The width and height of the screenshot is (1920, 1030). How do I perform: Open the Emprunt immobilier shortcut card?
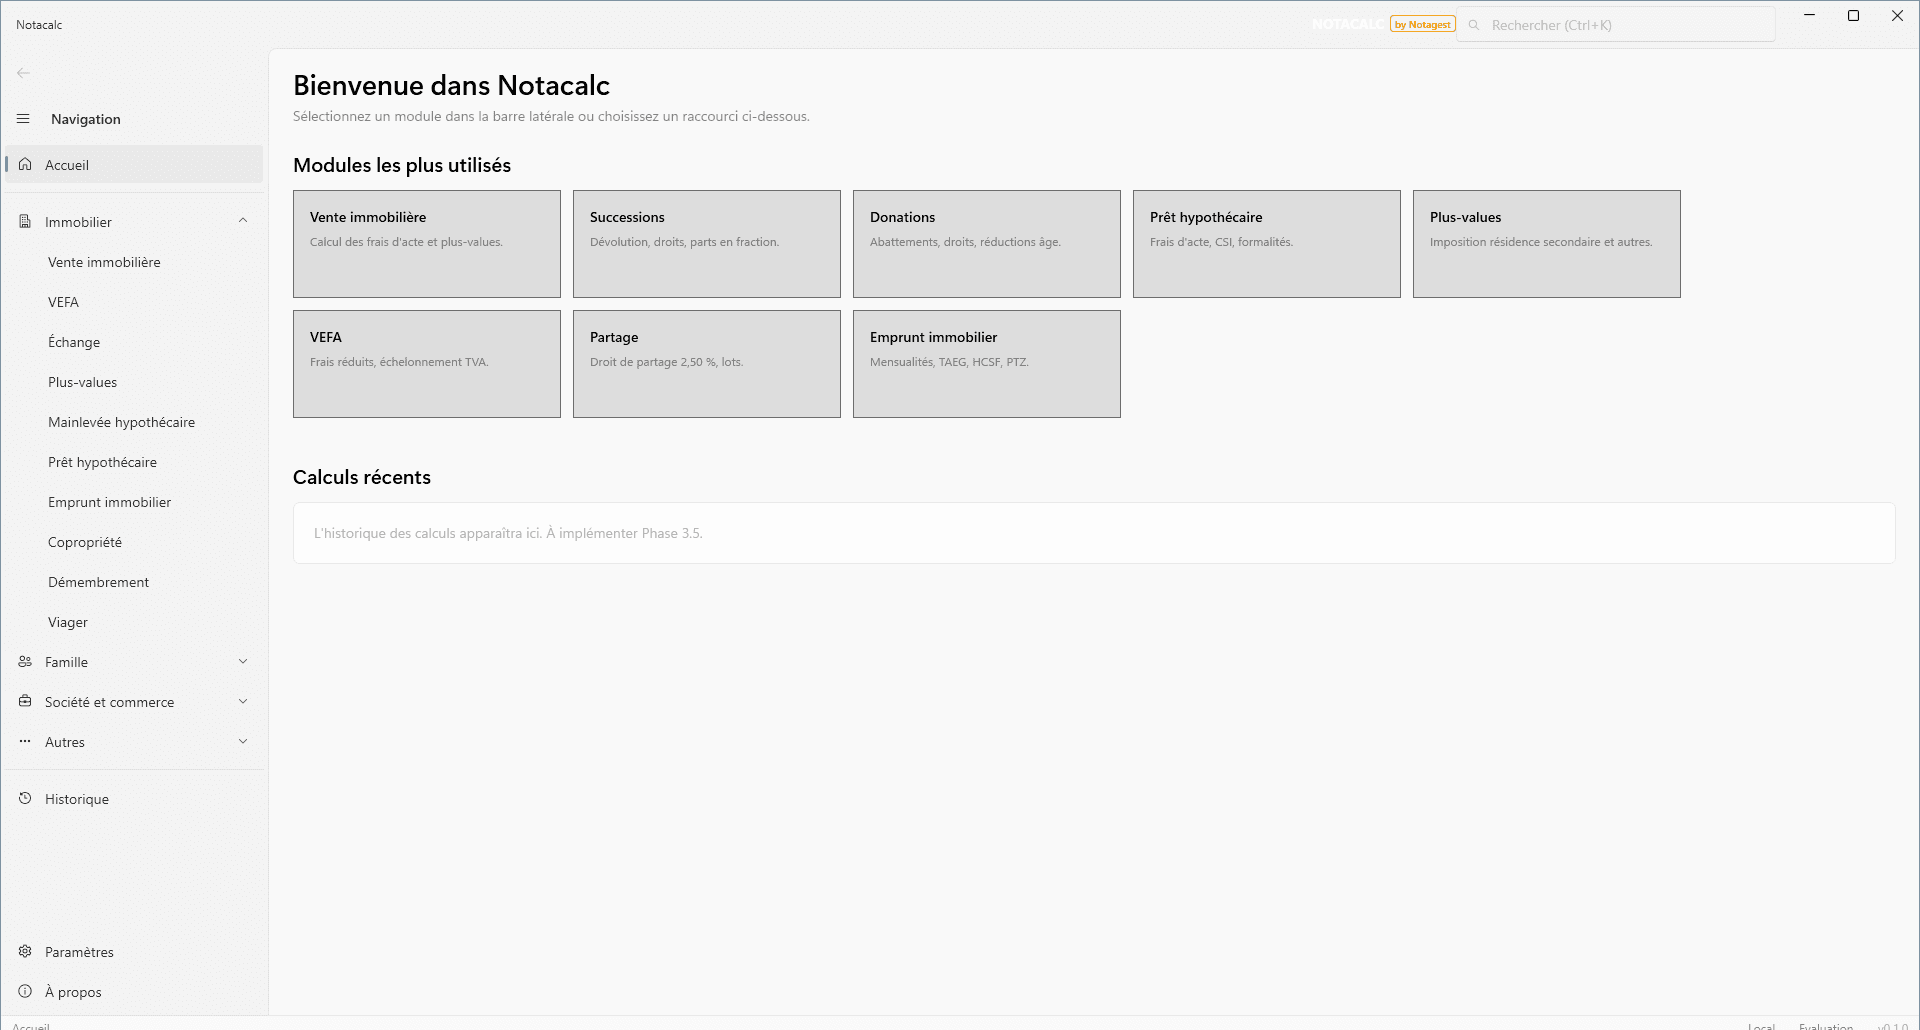(987, 364)
